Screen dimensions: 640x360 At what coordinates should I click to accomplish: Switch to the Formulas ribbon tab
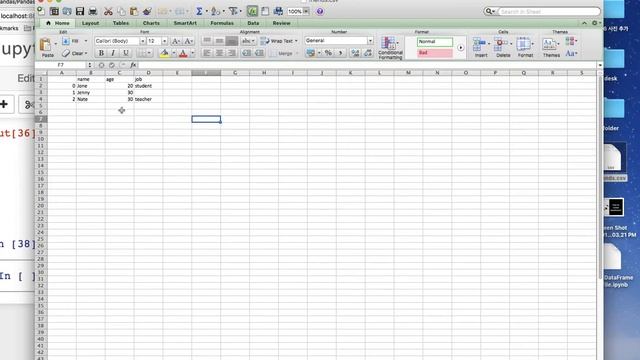pos(222,23)
